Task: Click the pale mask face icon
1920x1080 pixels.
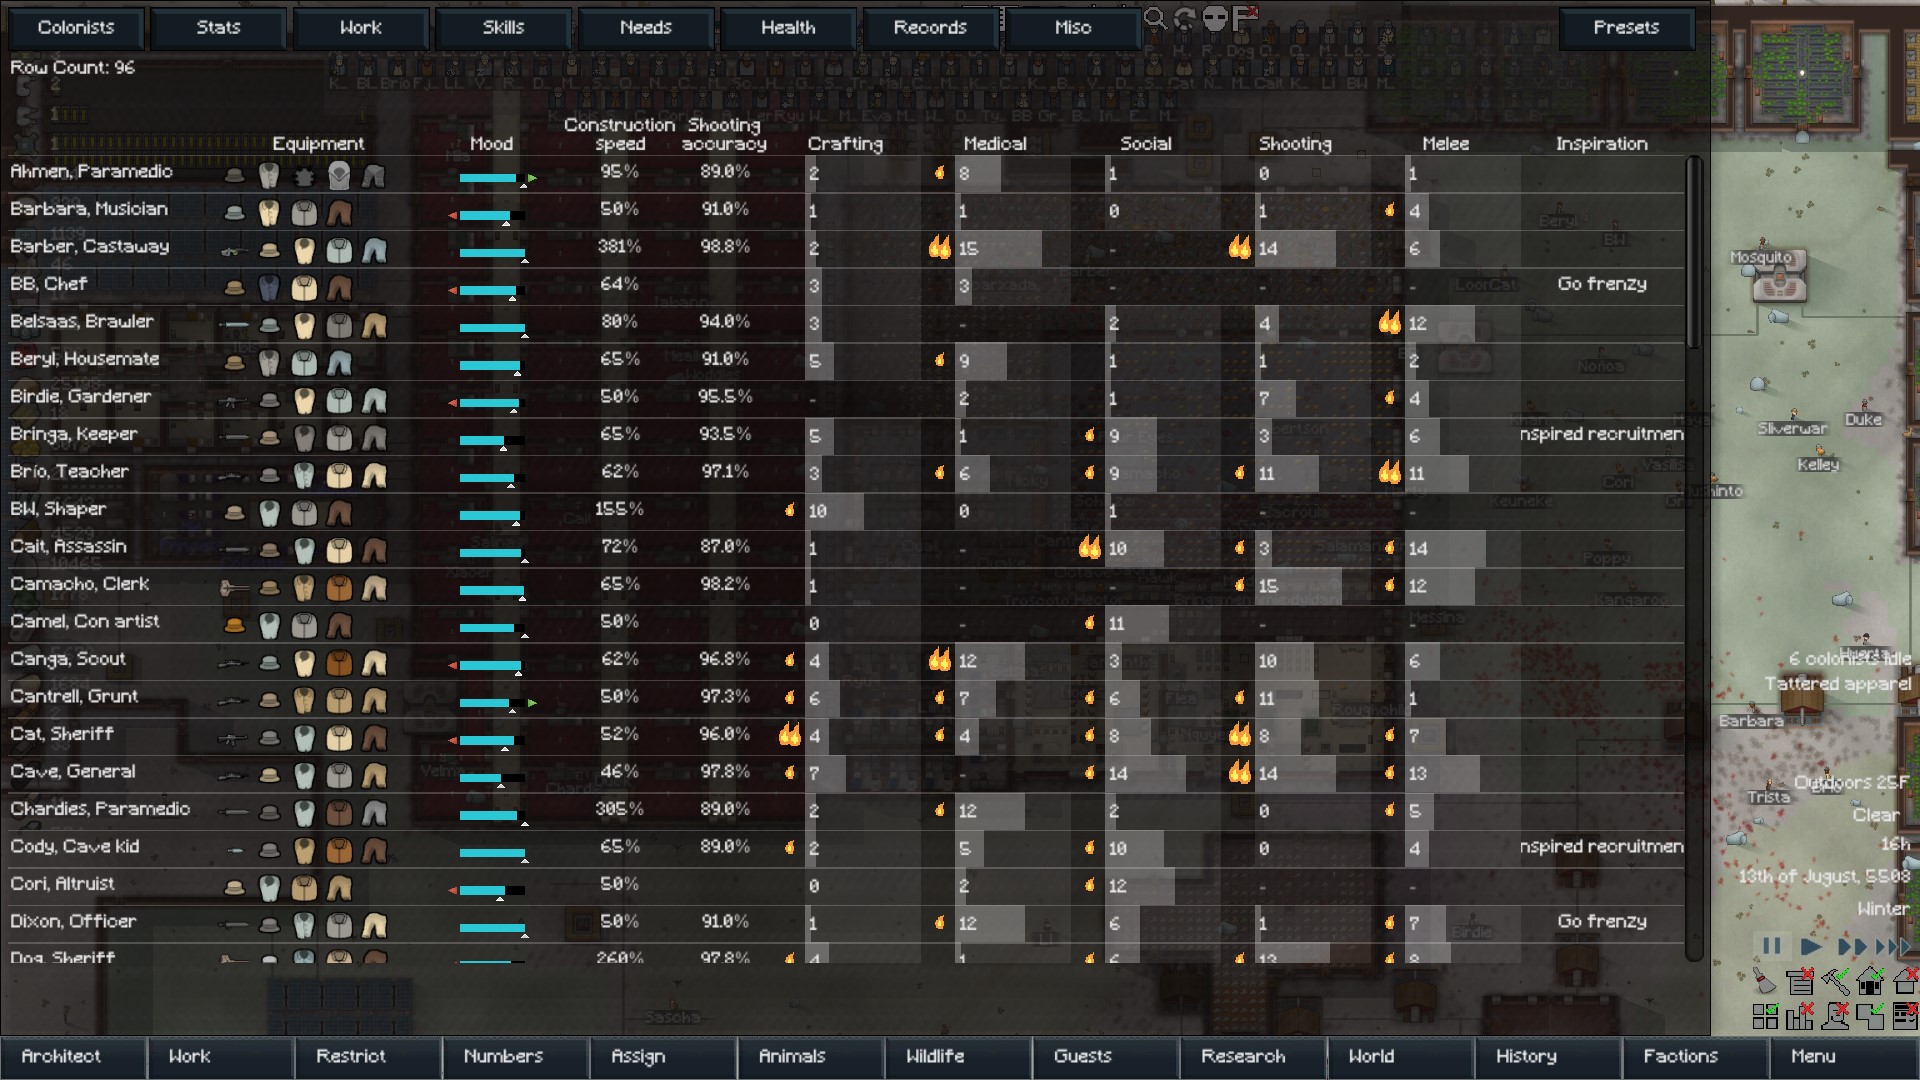Action: pyautogui.click(x=1215, y=17)
